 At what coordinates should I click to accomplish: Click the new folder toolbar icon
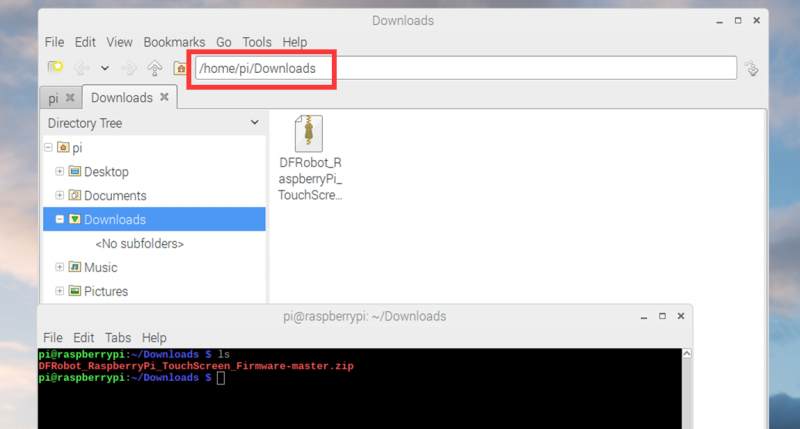[55, 67]
